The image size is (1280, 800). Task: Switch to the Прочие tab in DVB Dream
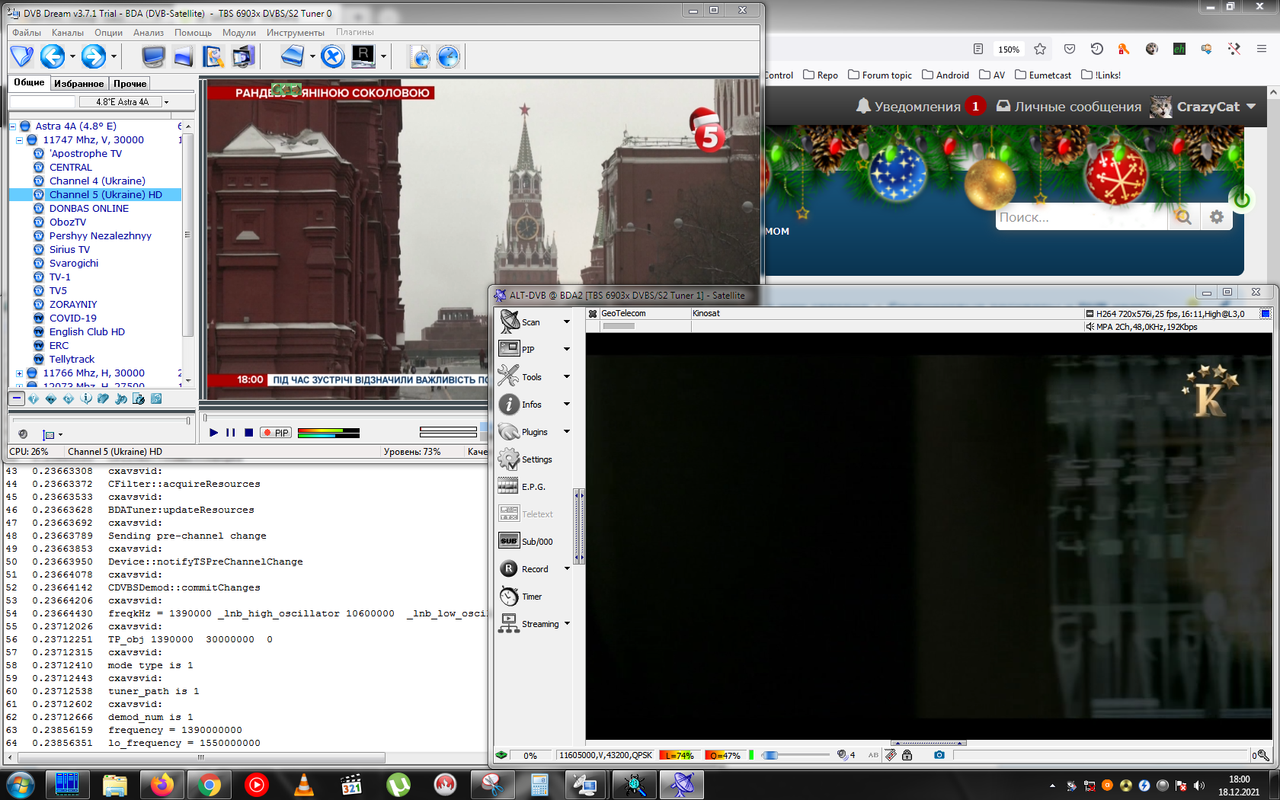click(130, 83)
